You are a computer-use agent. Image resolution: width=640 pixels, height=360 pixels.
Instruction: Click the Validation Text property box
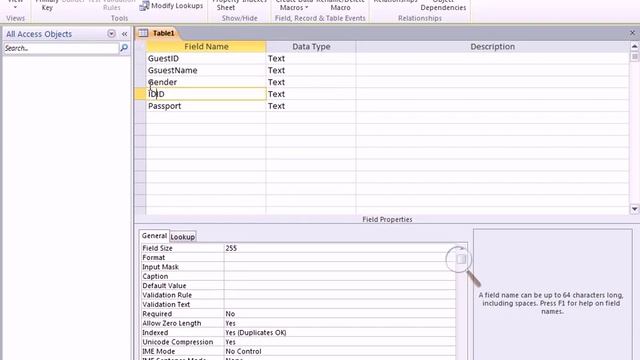[339, 304]
